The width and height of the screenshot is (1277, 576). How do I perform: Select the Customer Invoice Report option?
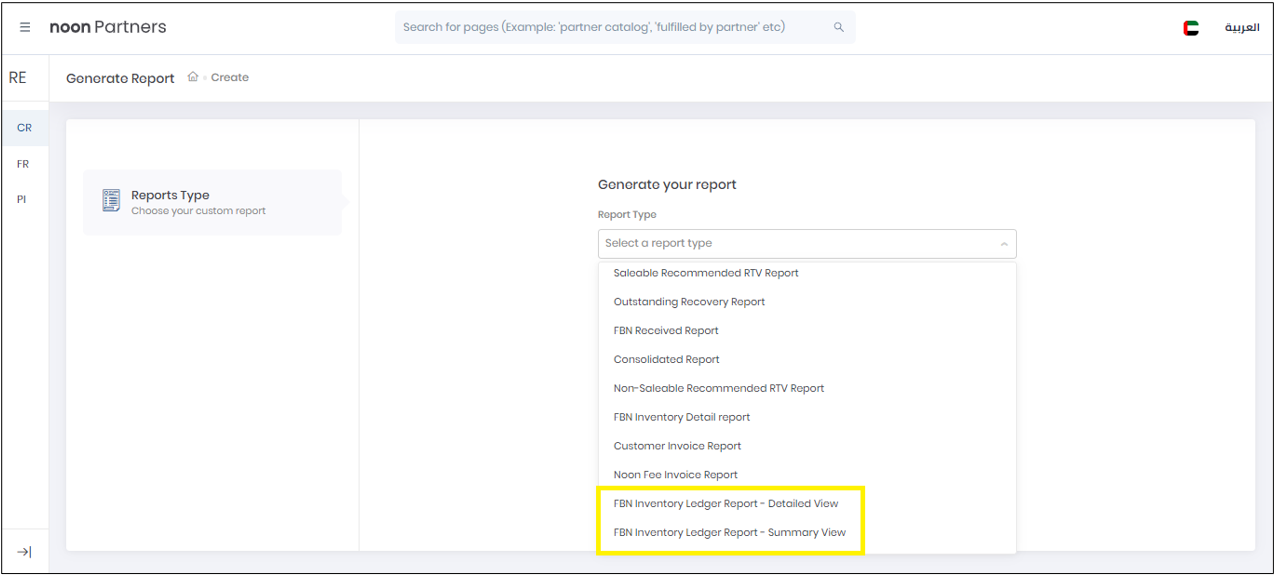click(677, 445)
